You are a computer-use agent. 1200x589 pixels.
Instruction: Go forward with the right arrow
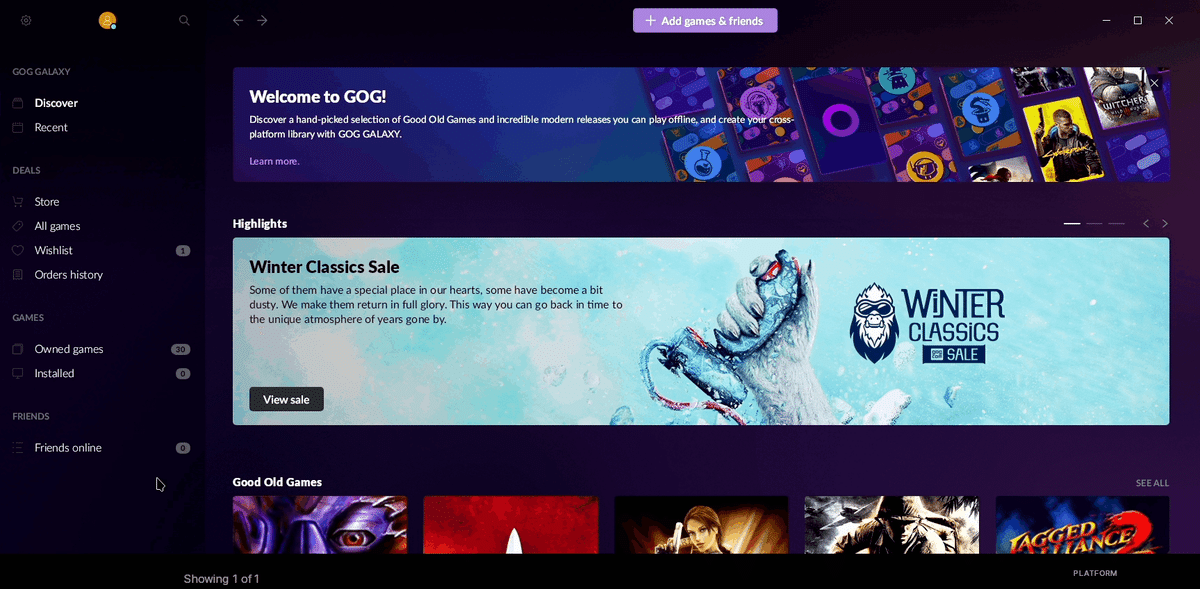pos(262,20)
